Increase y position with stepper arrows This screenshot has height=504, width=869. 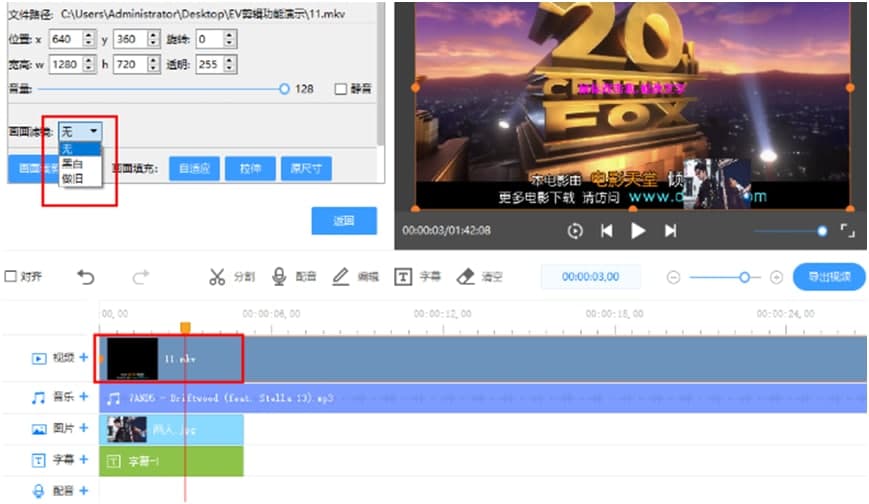(x=154, y=34)
